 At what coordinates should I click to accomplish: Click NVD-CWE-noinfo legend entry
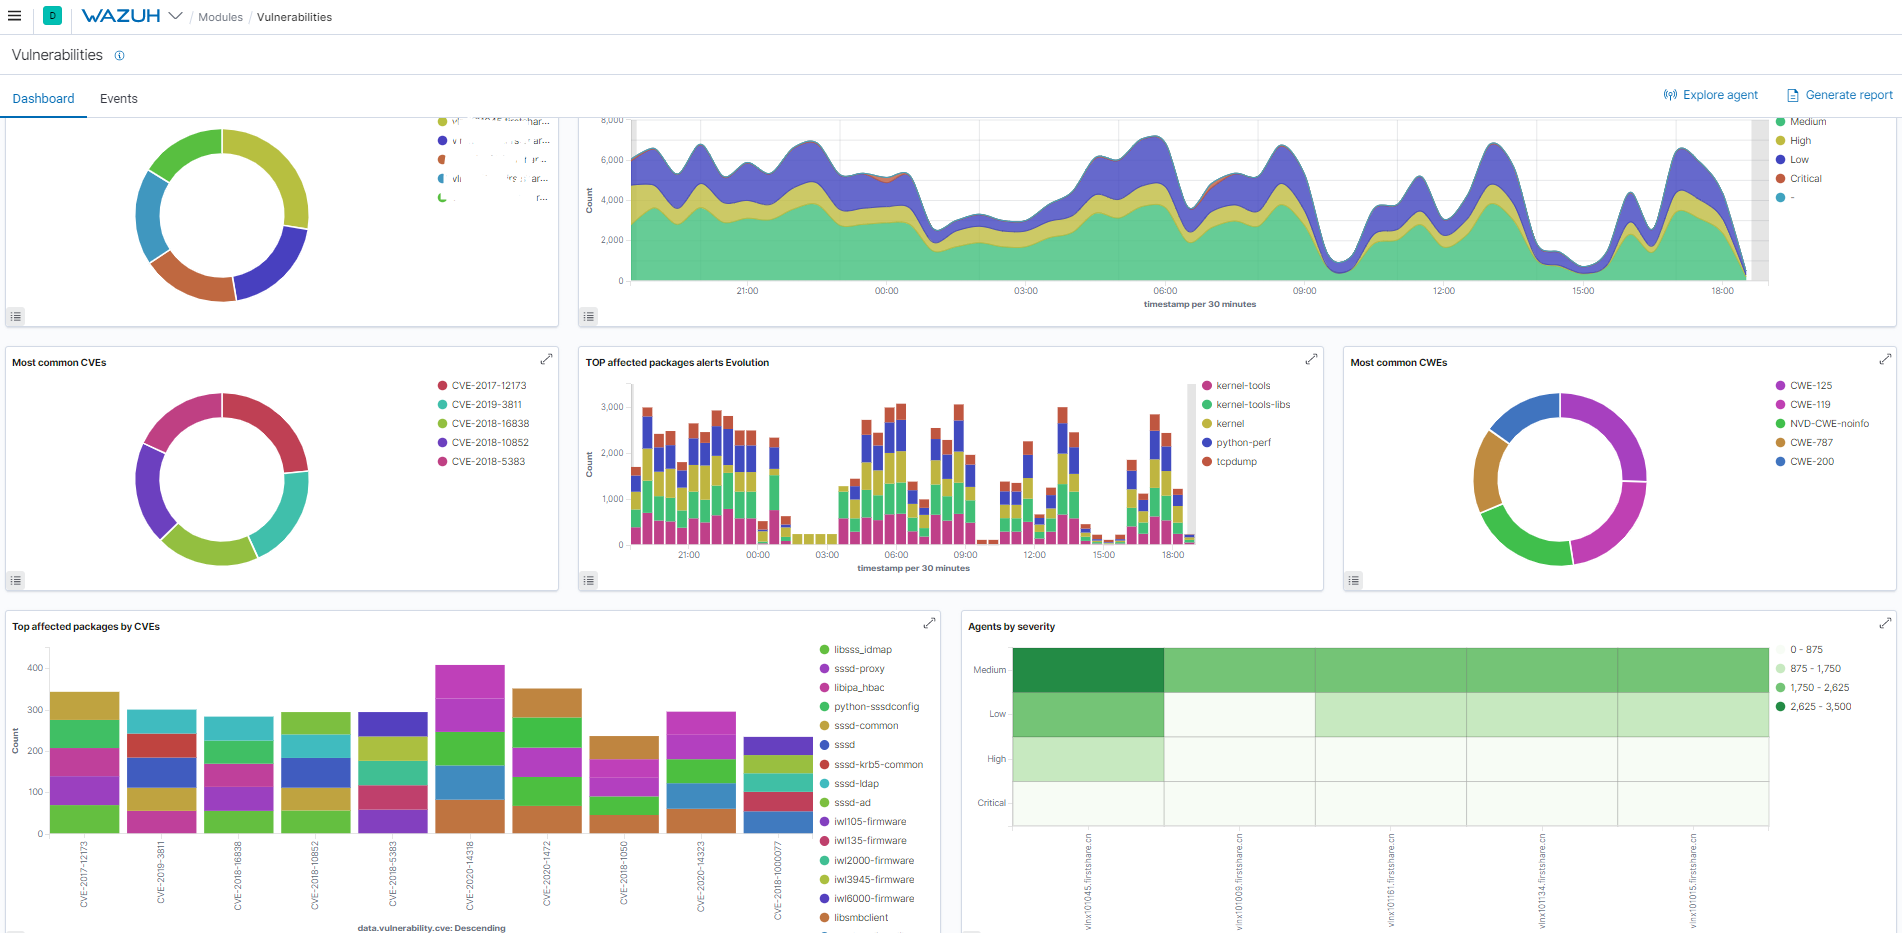tap(1822, 424)
